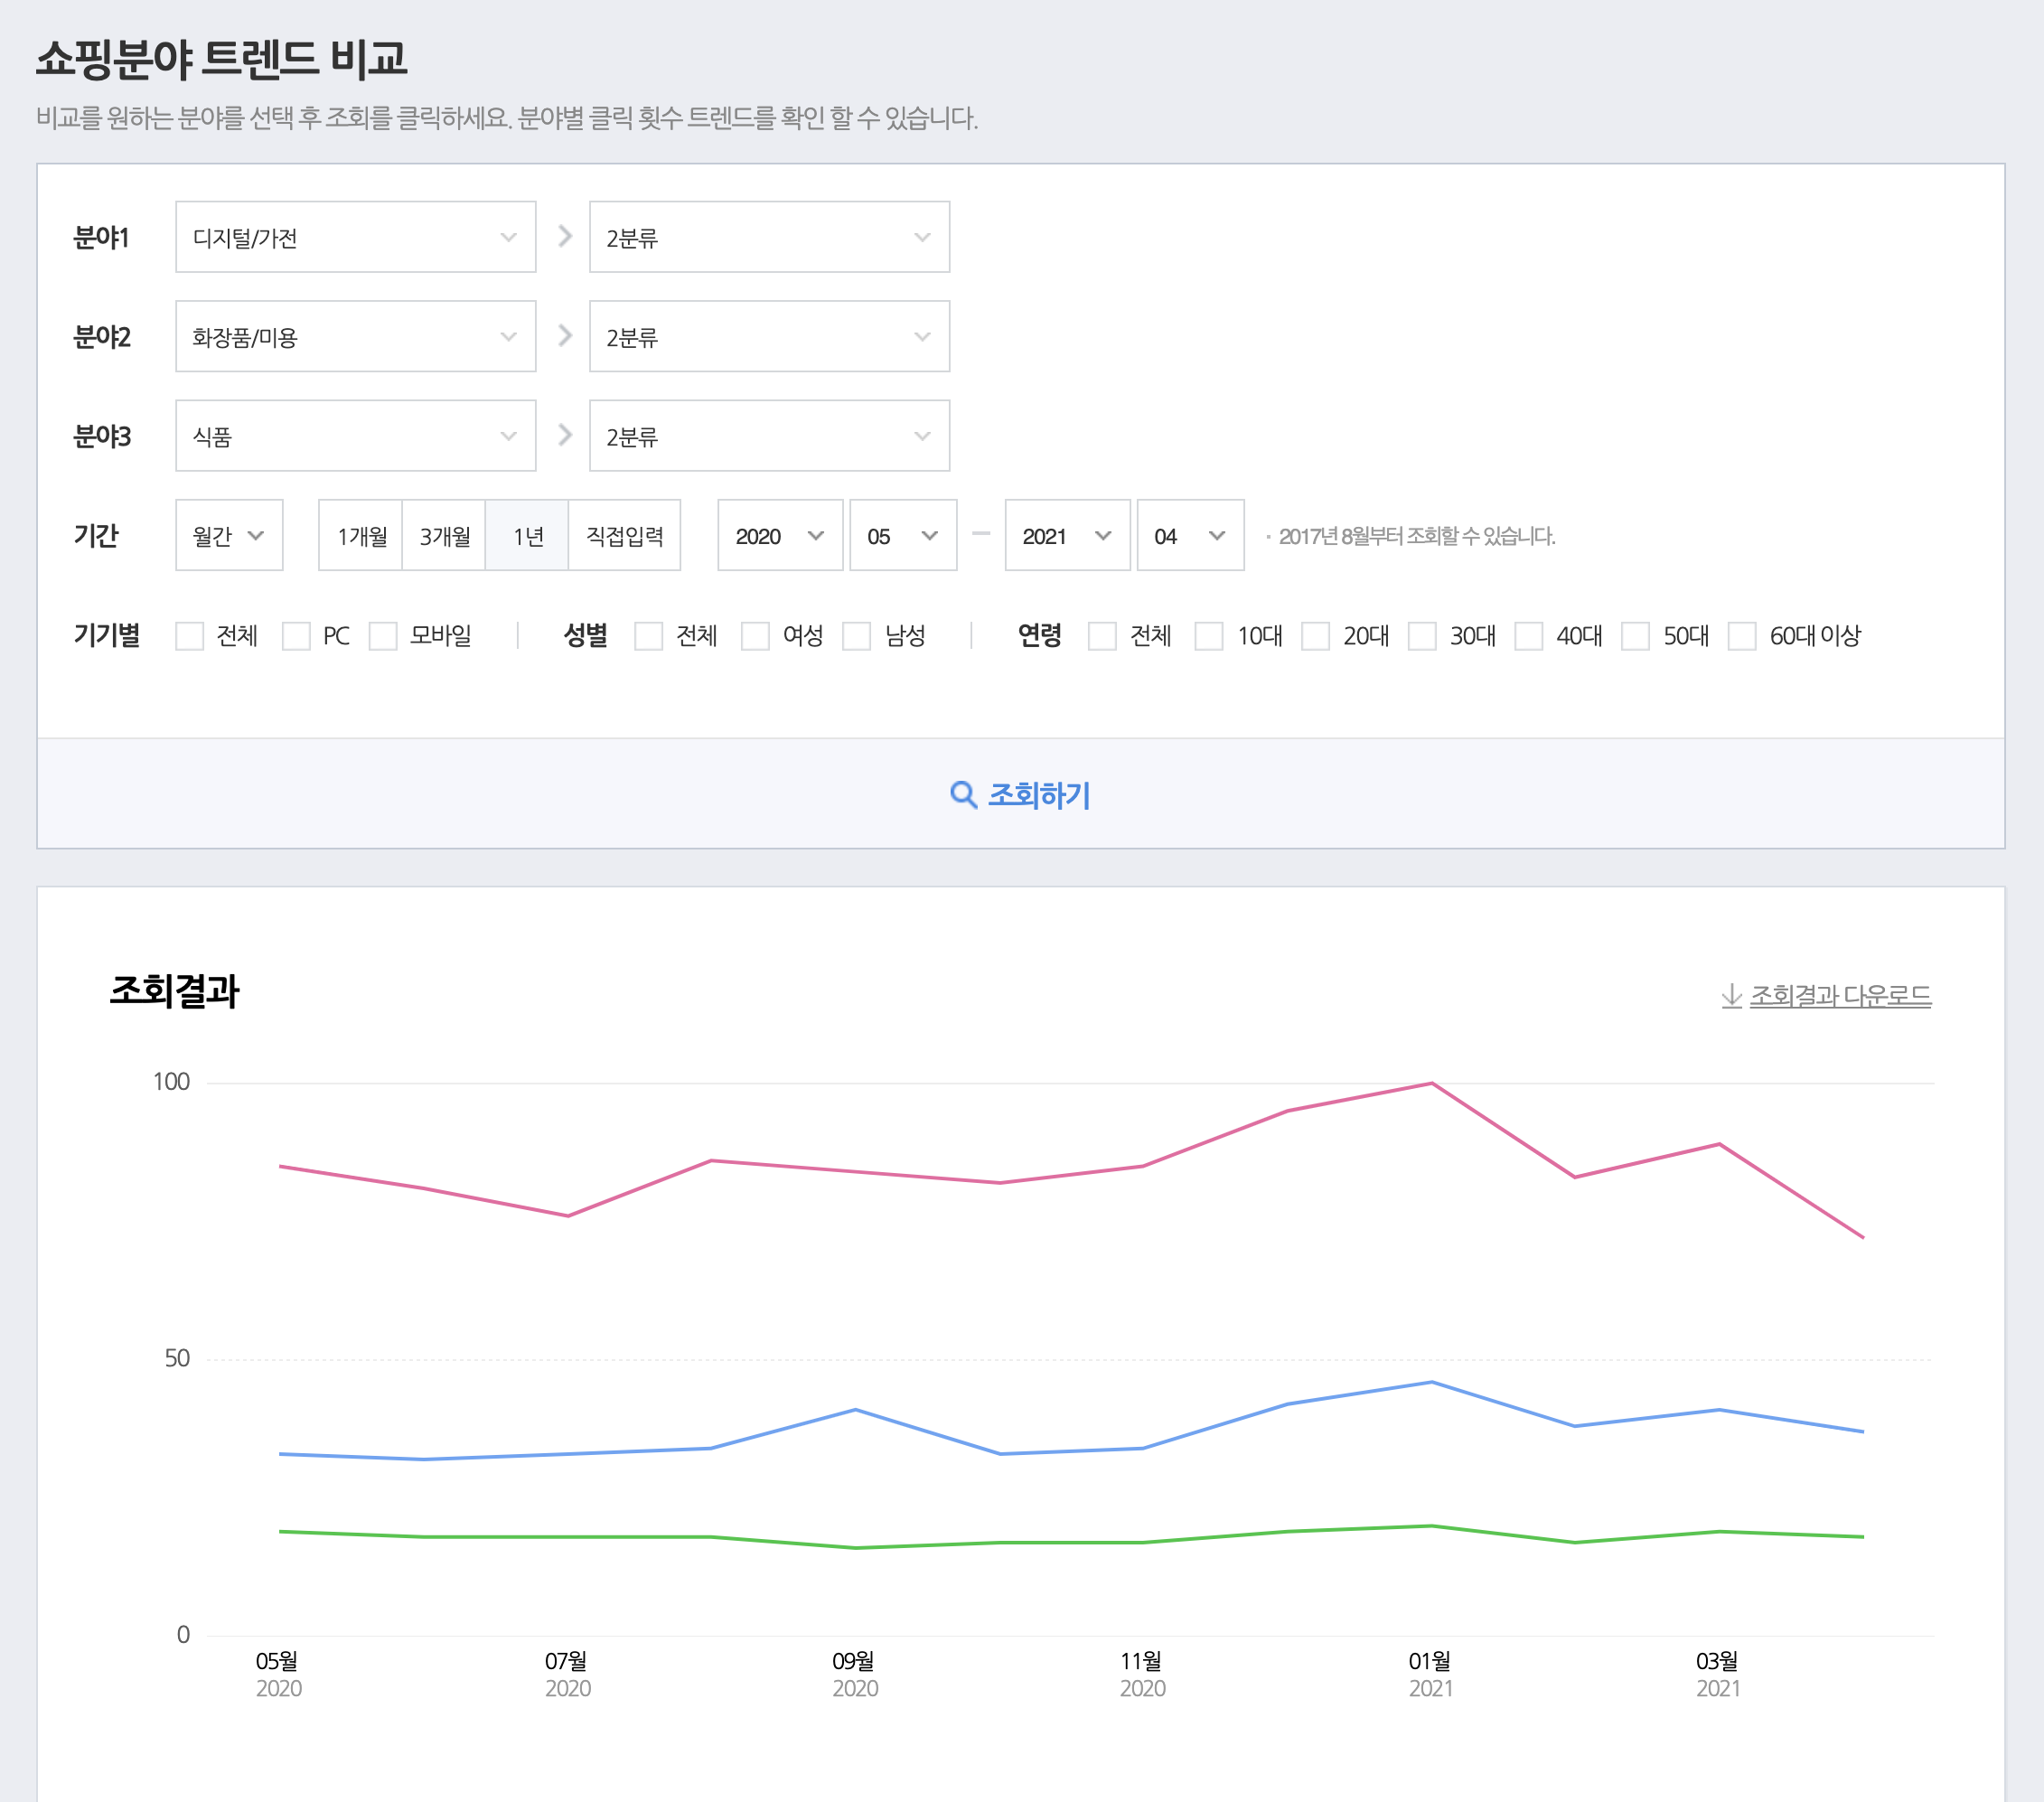Switch to the 직접입력 period option
The width and height of the screenshot is (2044, 1802).
tap(624, 536)
